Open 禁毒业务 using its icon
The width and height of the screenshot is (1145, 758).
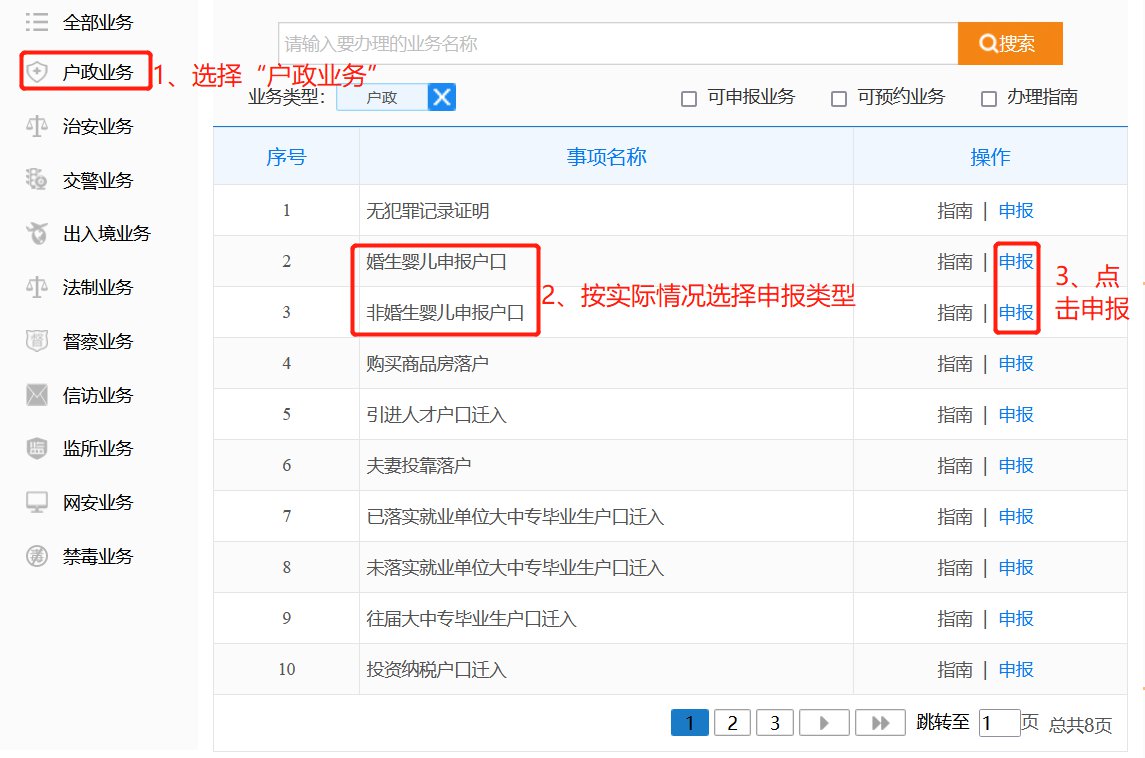click(37, 556)
